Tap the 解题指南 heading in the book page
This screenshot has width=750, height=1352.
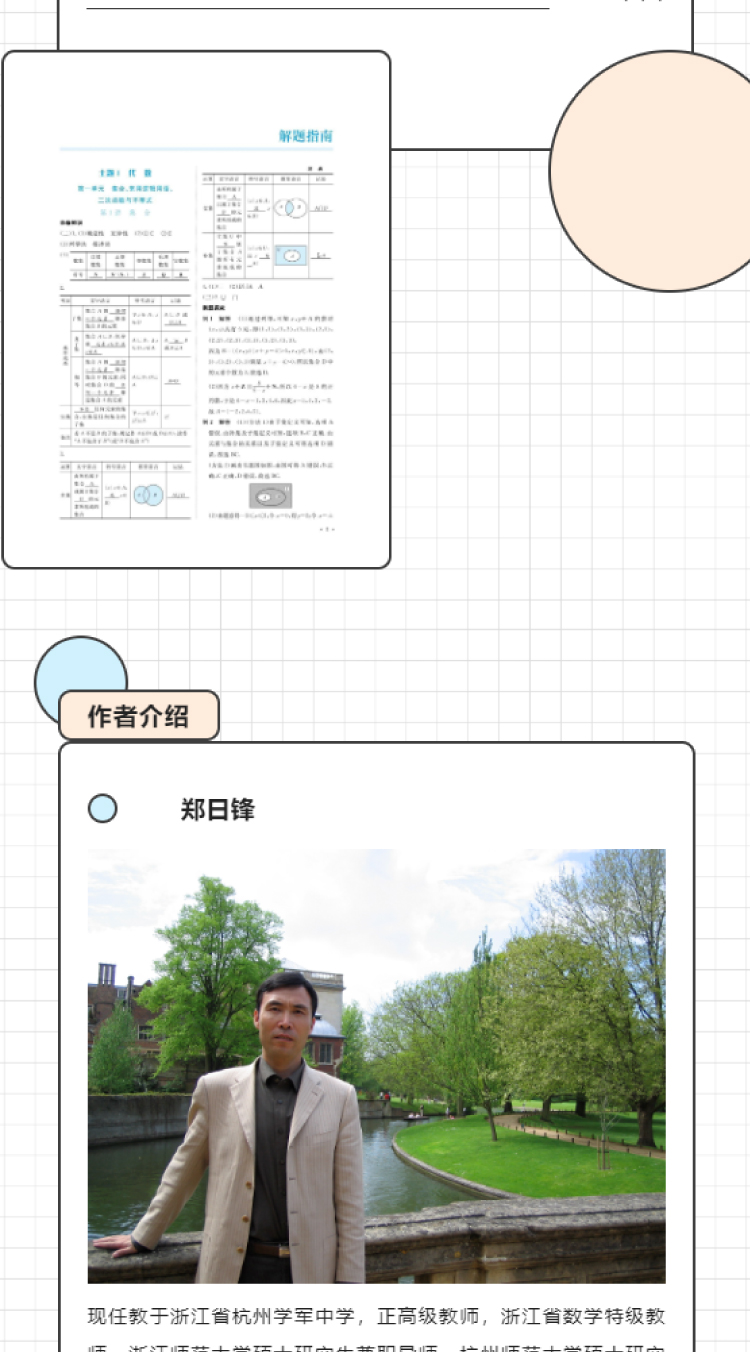pyautogui.click(x=305, y=136)
